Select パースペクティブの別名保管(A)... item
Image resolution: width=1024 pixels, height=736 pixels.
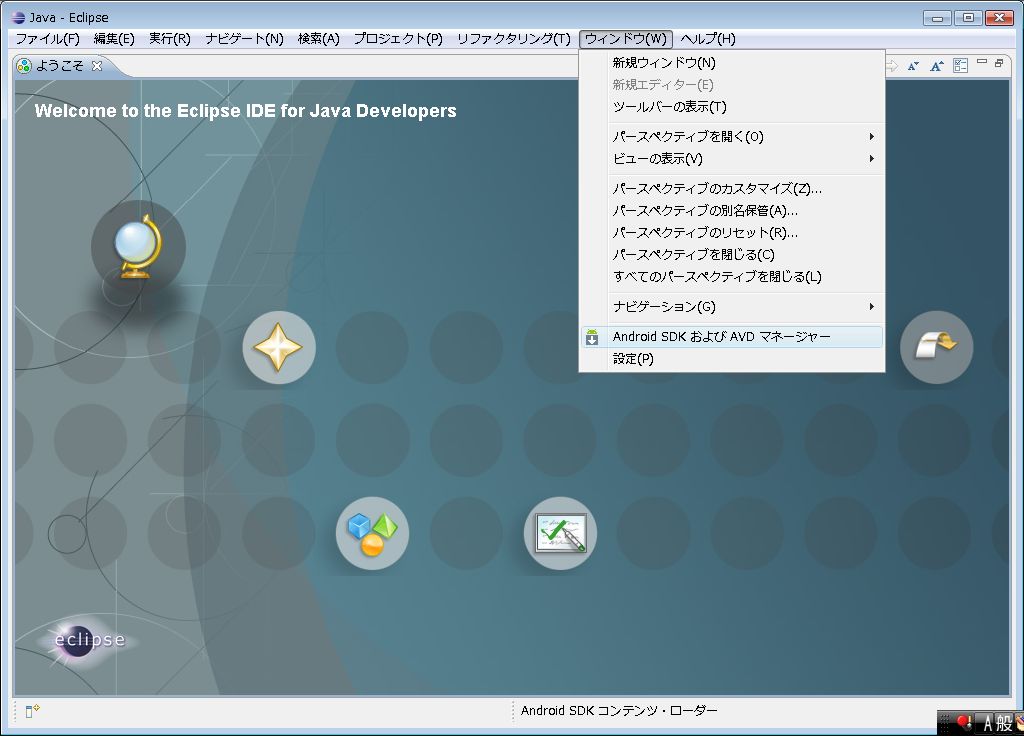(732, 211)
